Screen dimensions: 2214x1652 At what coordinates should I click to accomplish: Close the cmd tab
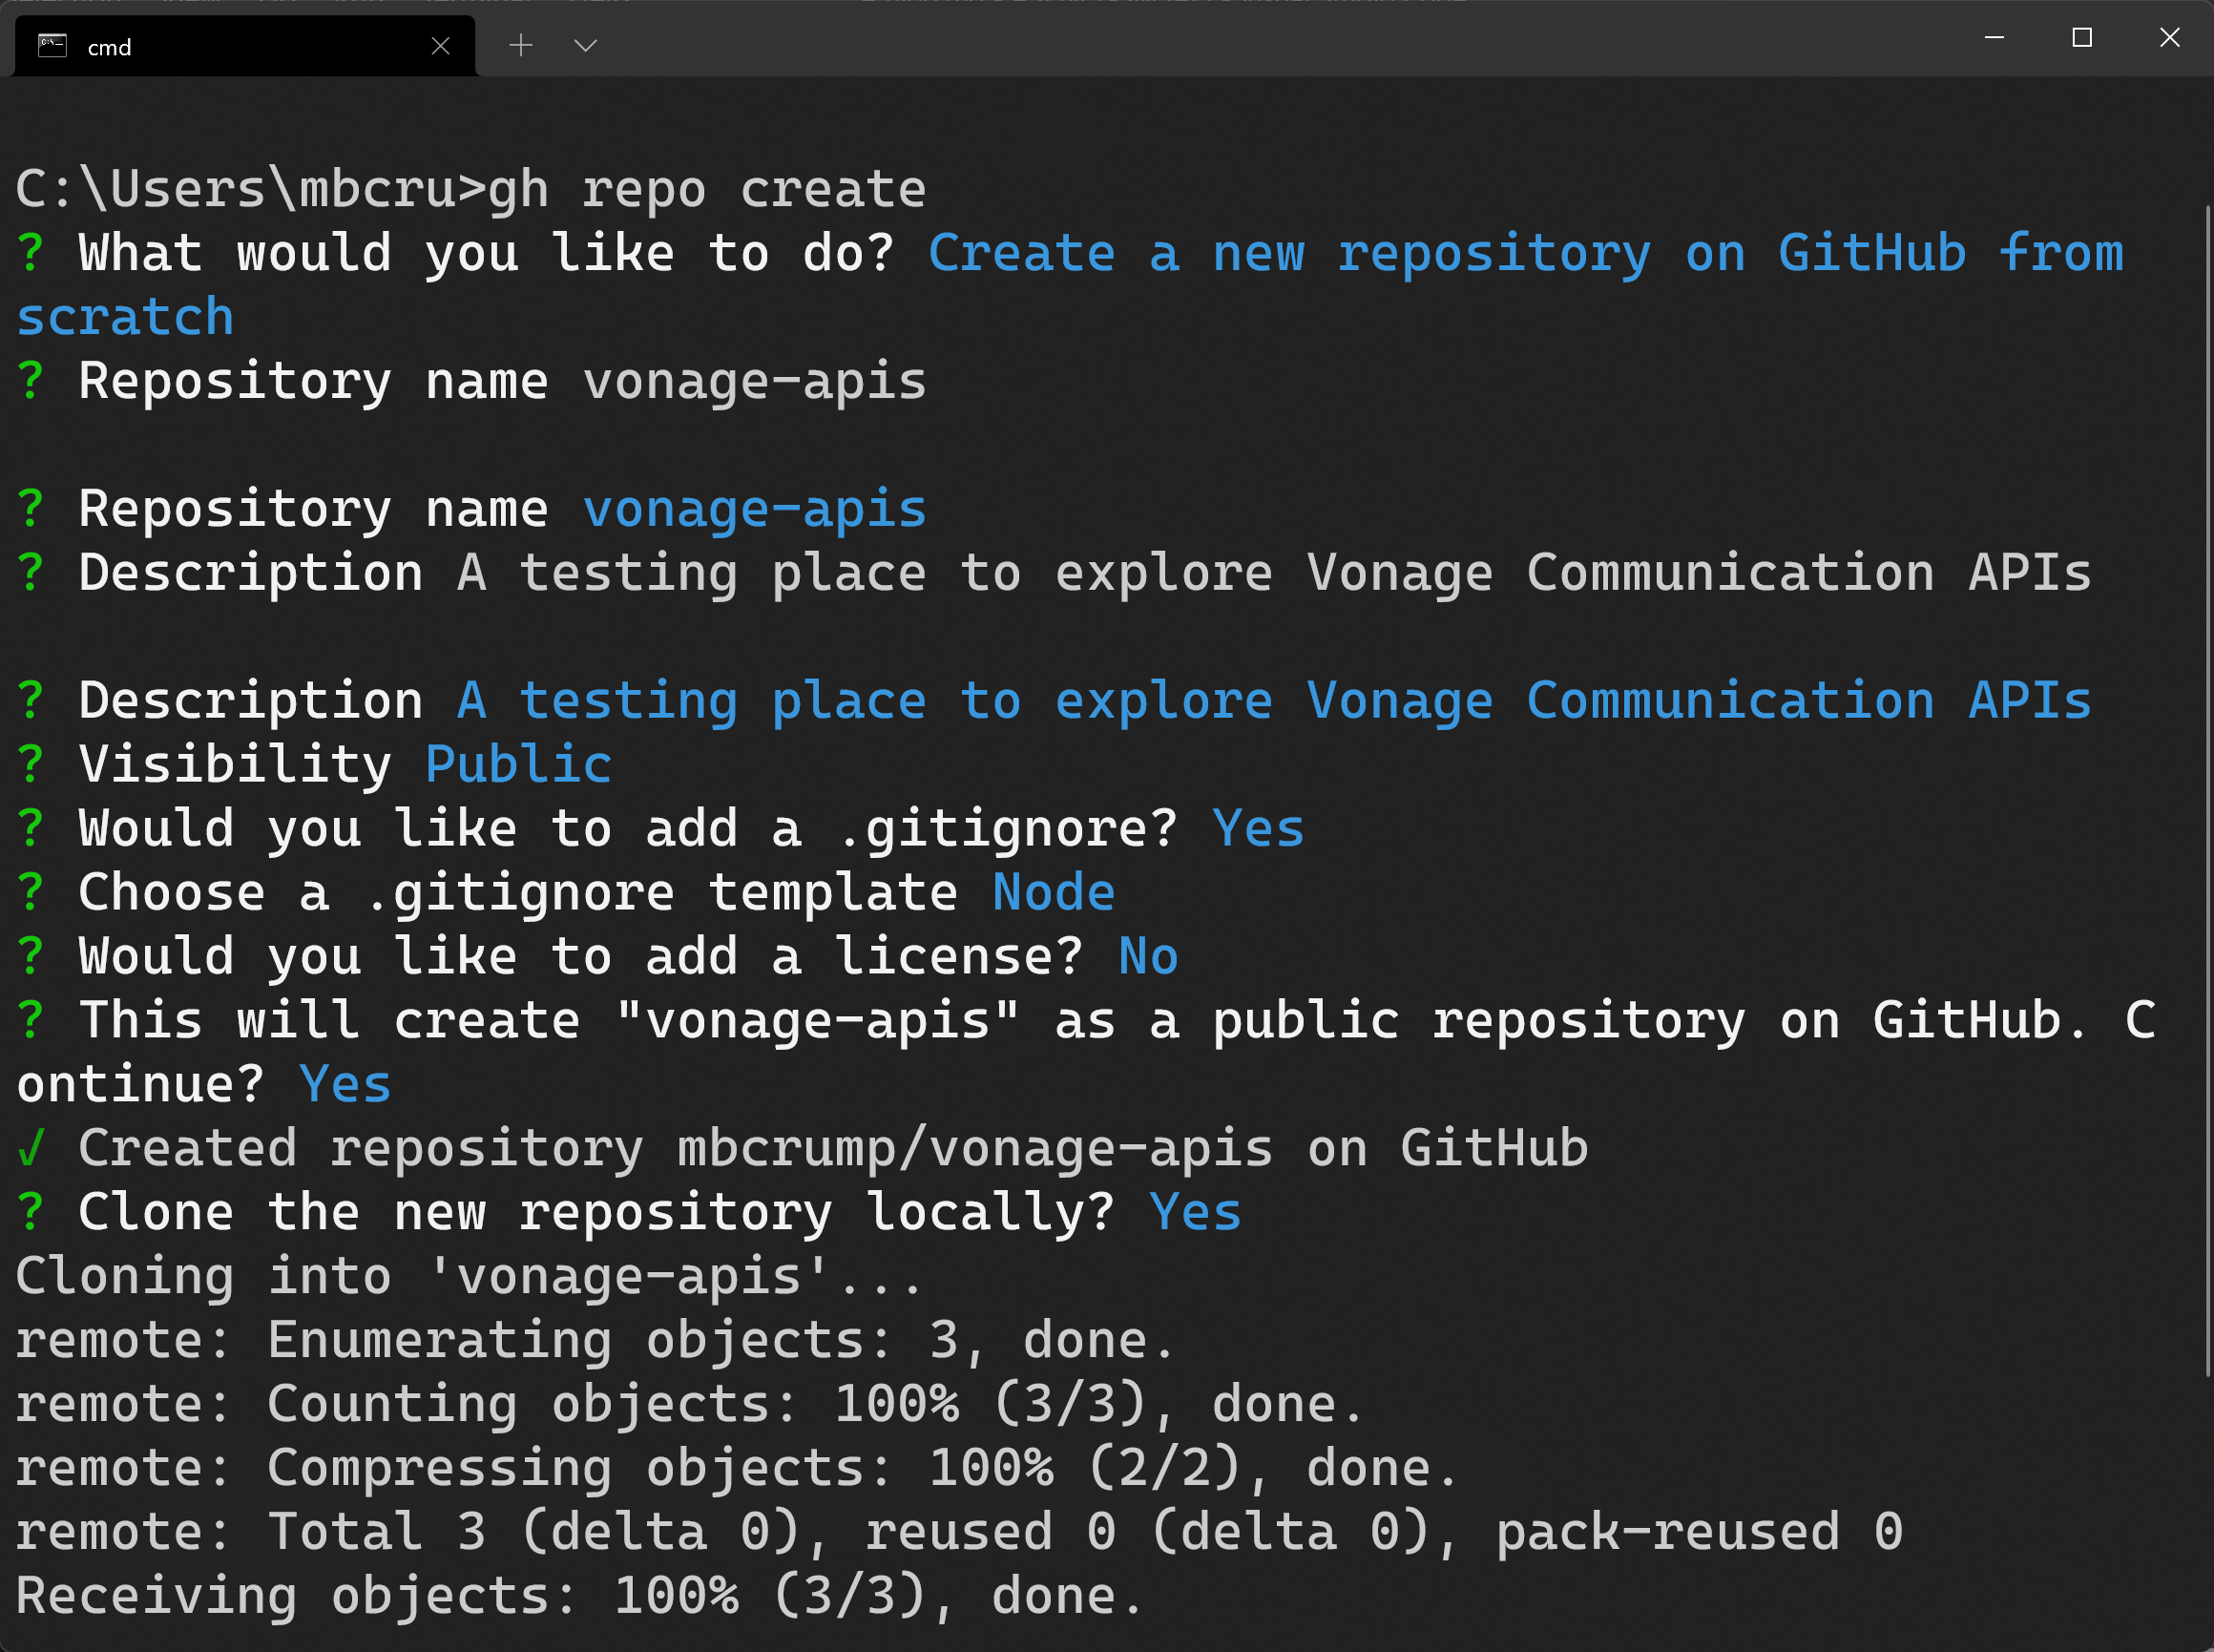pos(440,46)
